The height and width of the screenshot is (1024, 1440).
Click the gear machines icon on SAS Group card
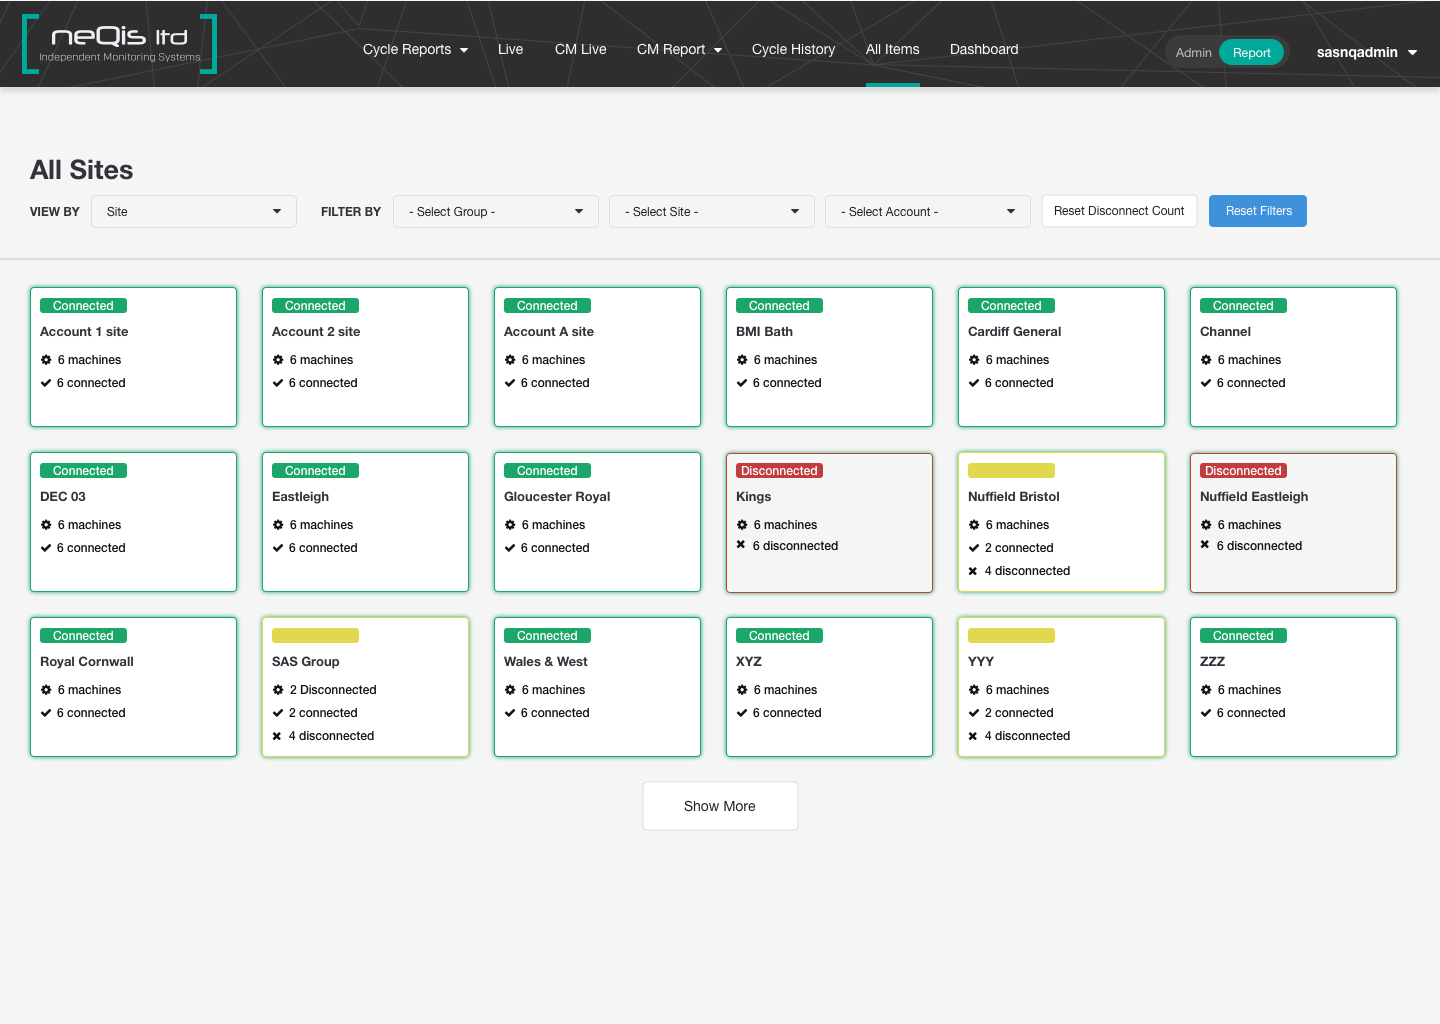278,689
